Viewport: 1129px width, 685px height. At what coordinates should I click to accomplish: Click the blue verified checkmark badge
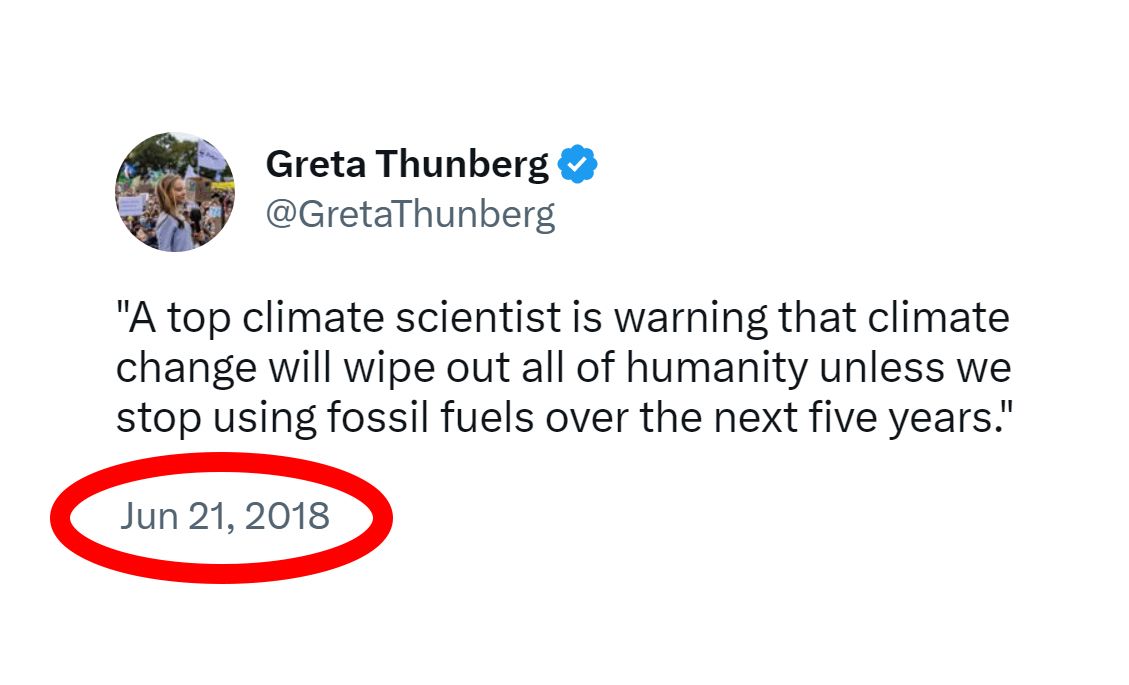pyautogui.click(x=577, y=164)
